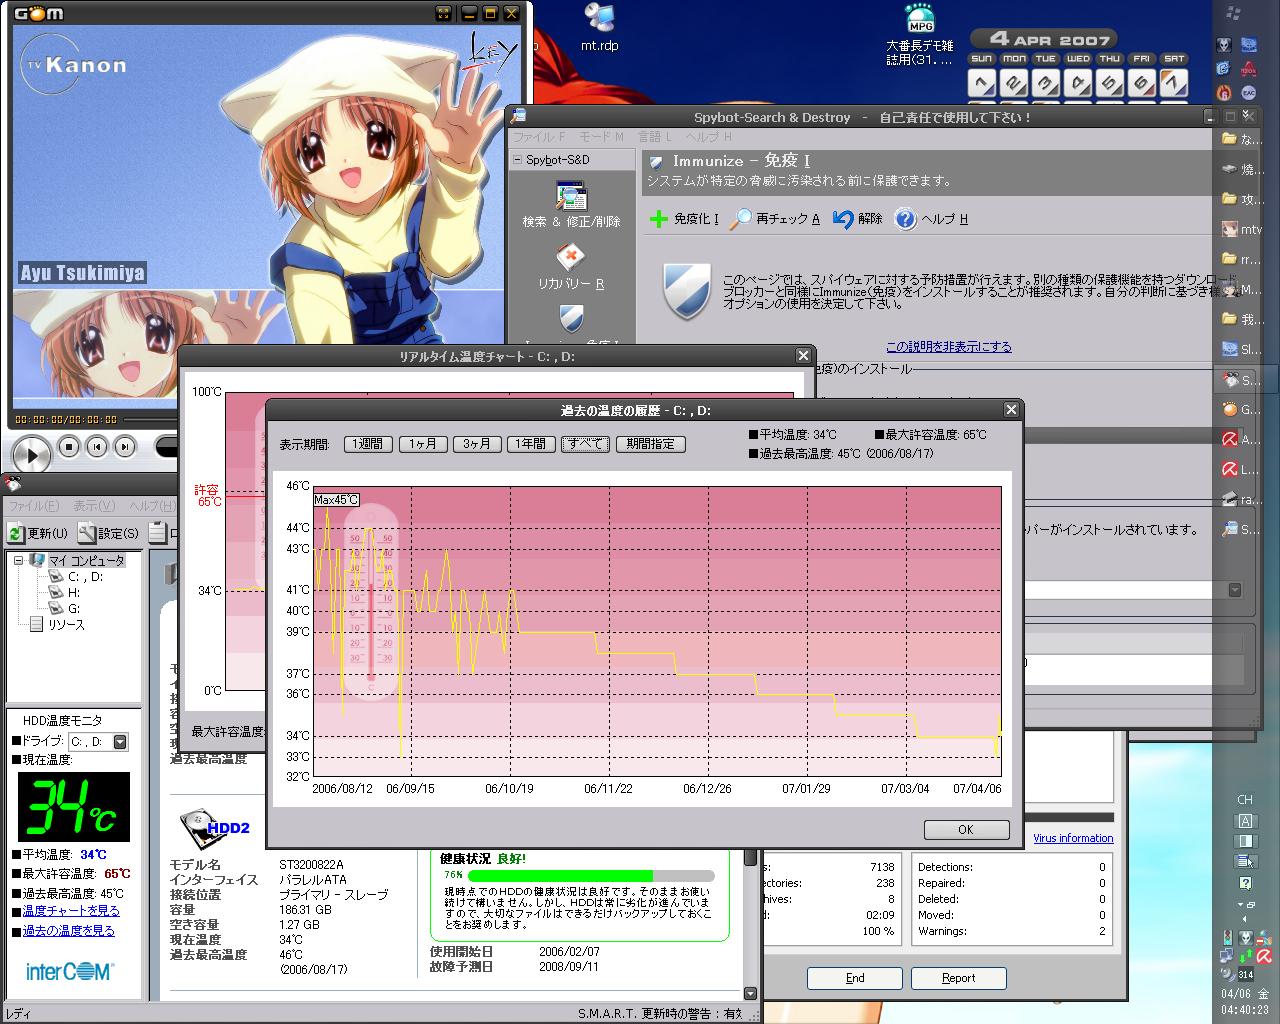Click the この説明を非表示にする link

point(949,347)
